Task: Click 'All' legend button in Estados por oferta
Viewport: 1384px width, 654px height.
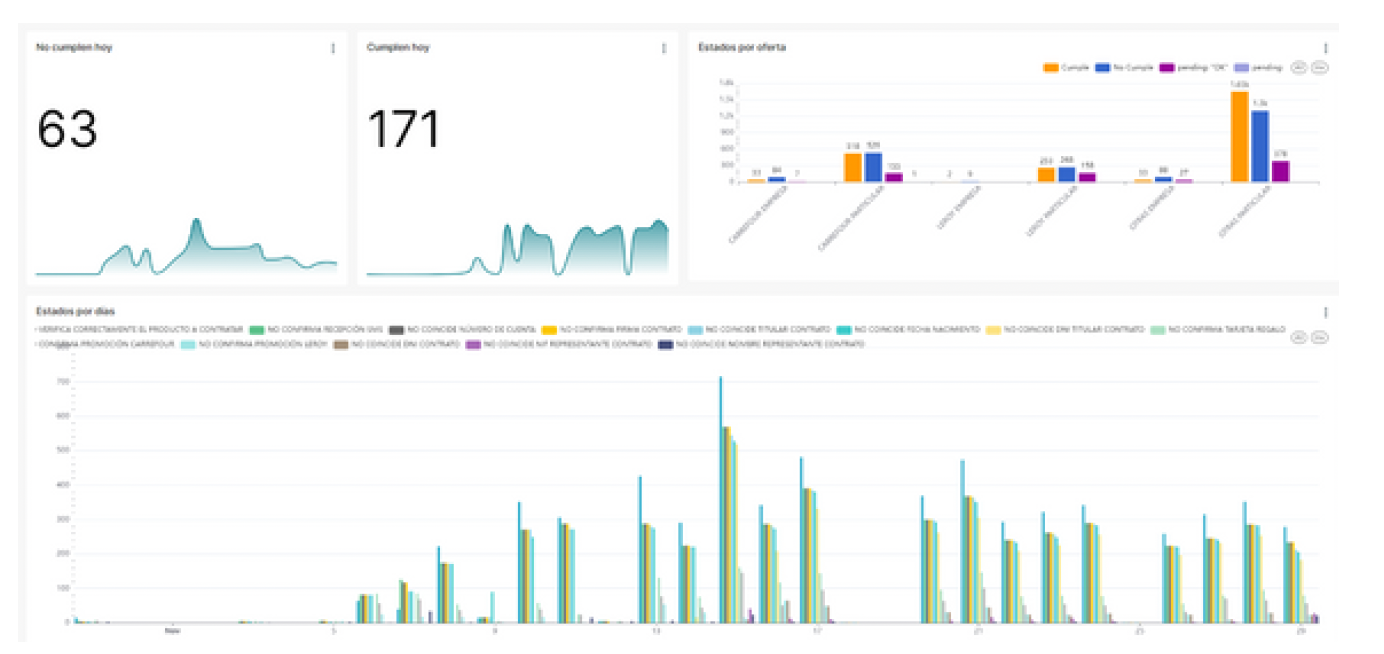Action: click(1300, 67)
